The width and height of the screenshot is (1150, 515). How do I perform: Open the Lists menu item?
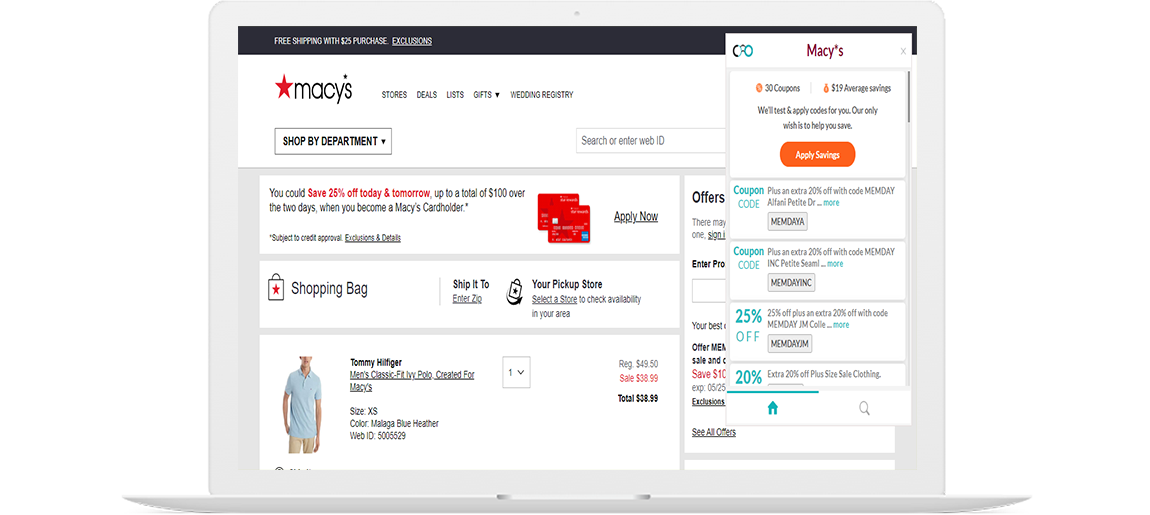tap(455, 95)
